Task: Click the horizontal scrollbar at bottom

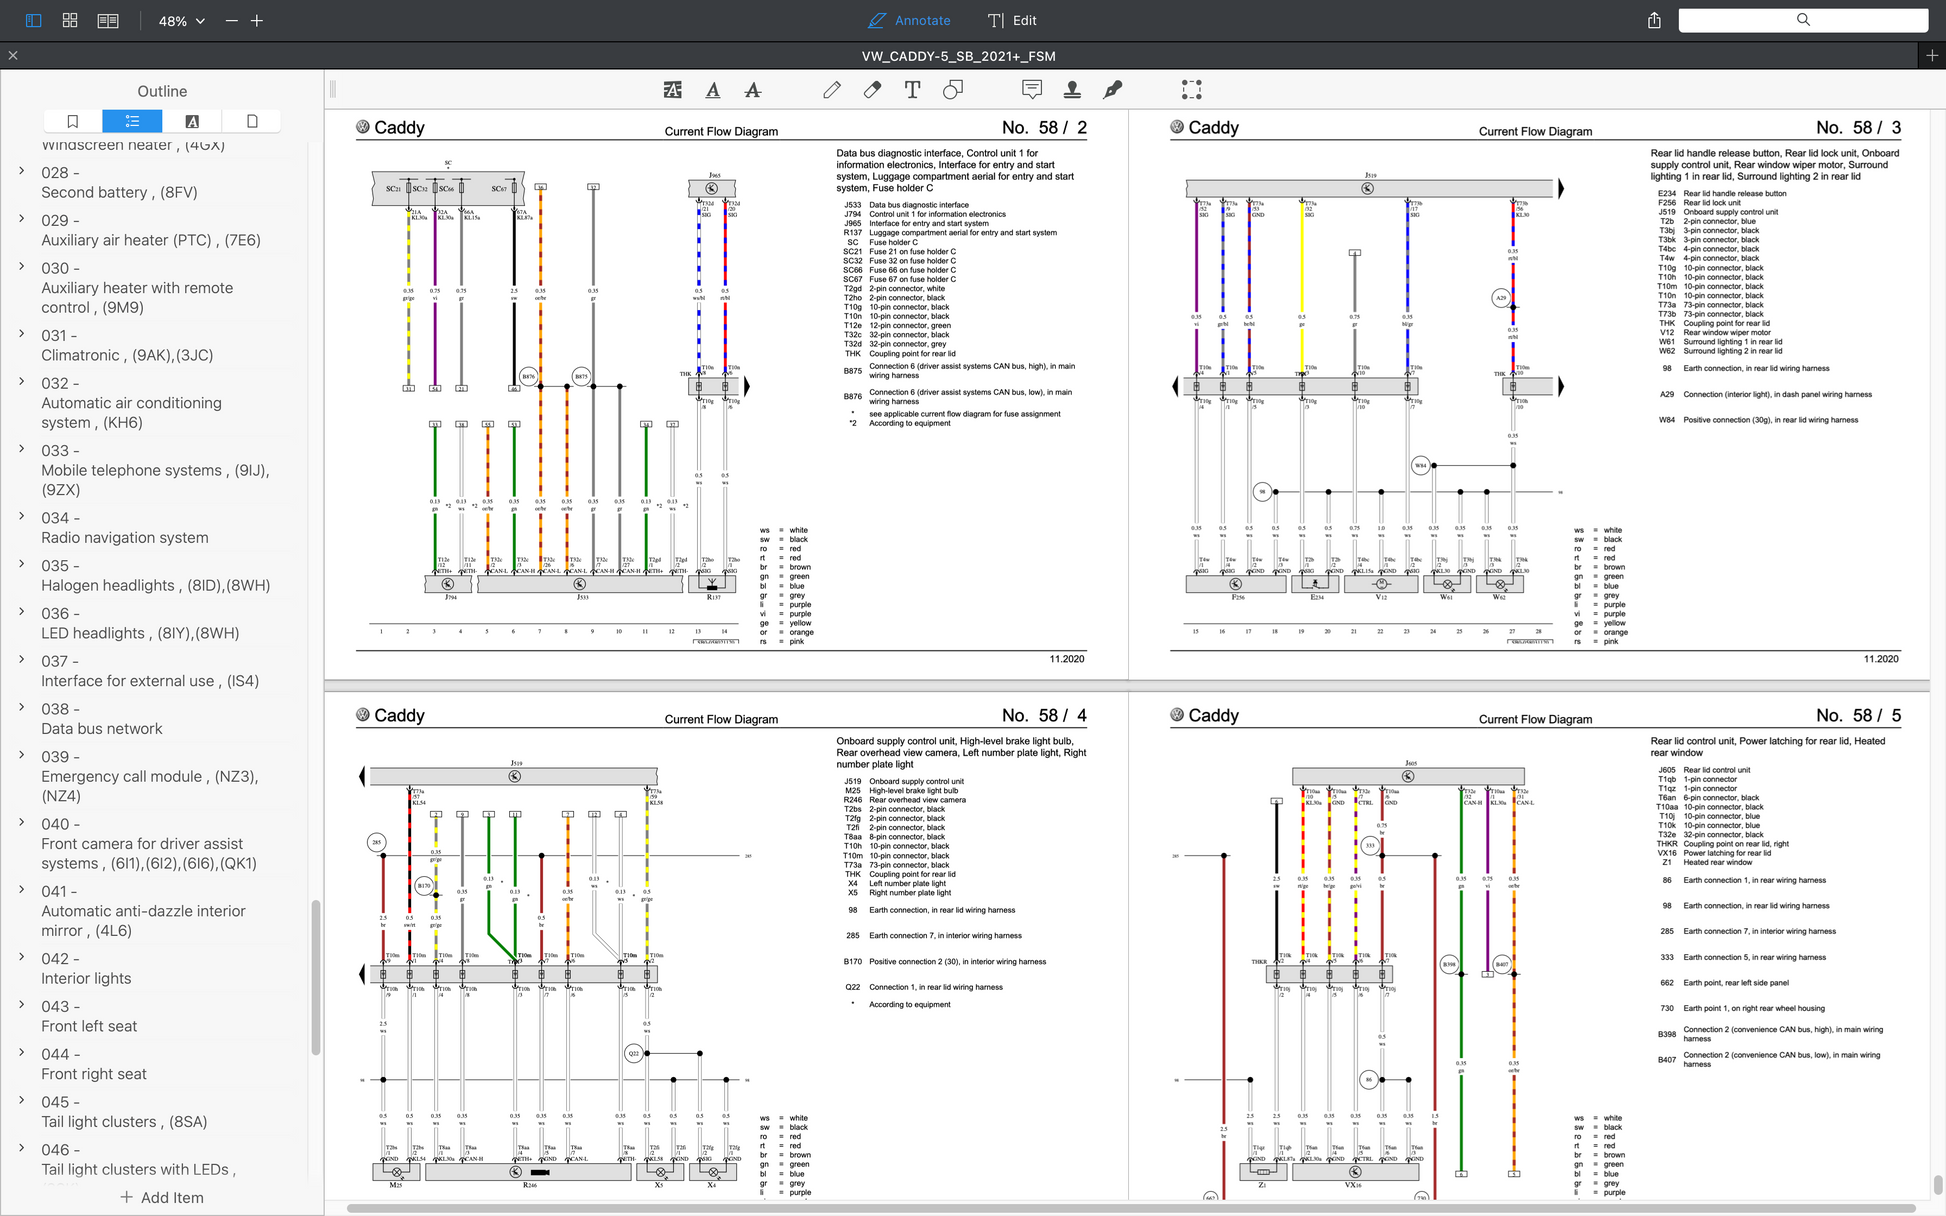Action: (1131, 1209)
